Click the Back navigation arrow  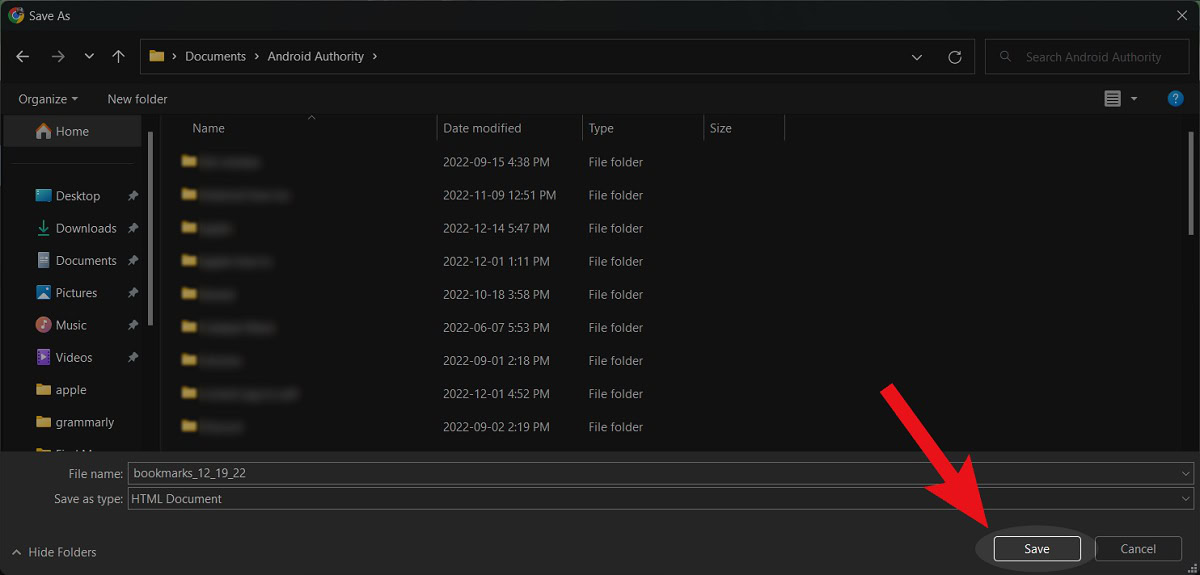coord(23,57)
